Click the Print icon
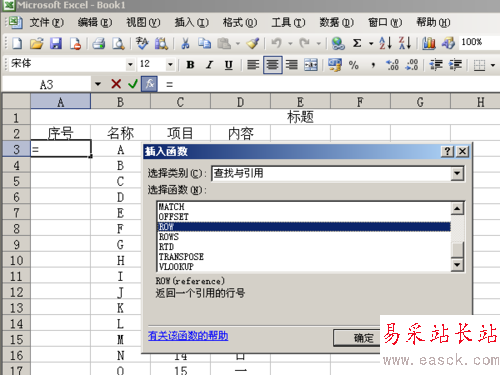The image size is (500, 375). (99, 43)
